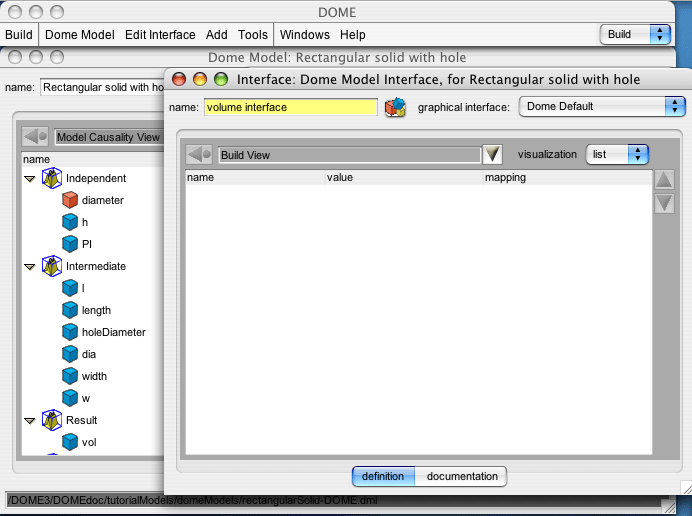Select the width tree row

[93, 377]
